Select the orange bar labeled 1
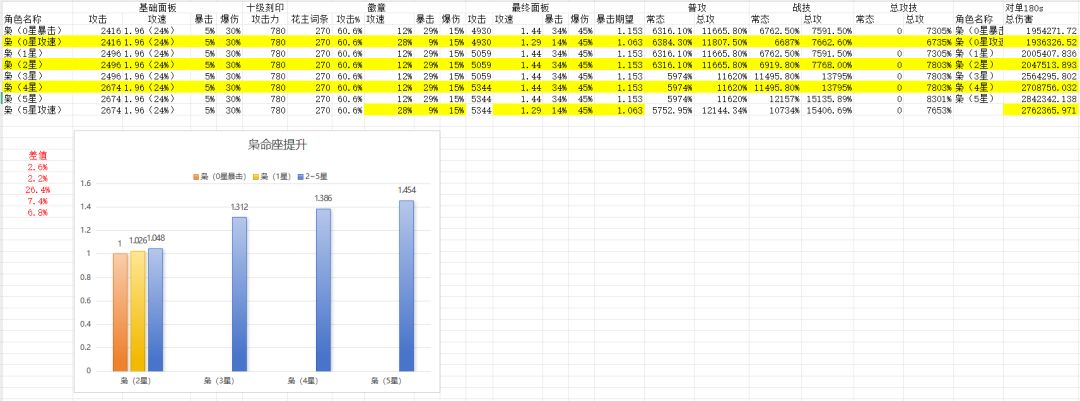 [121, 311]
